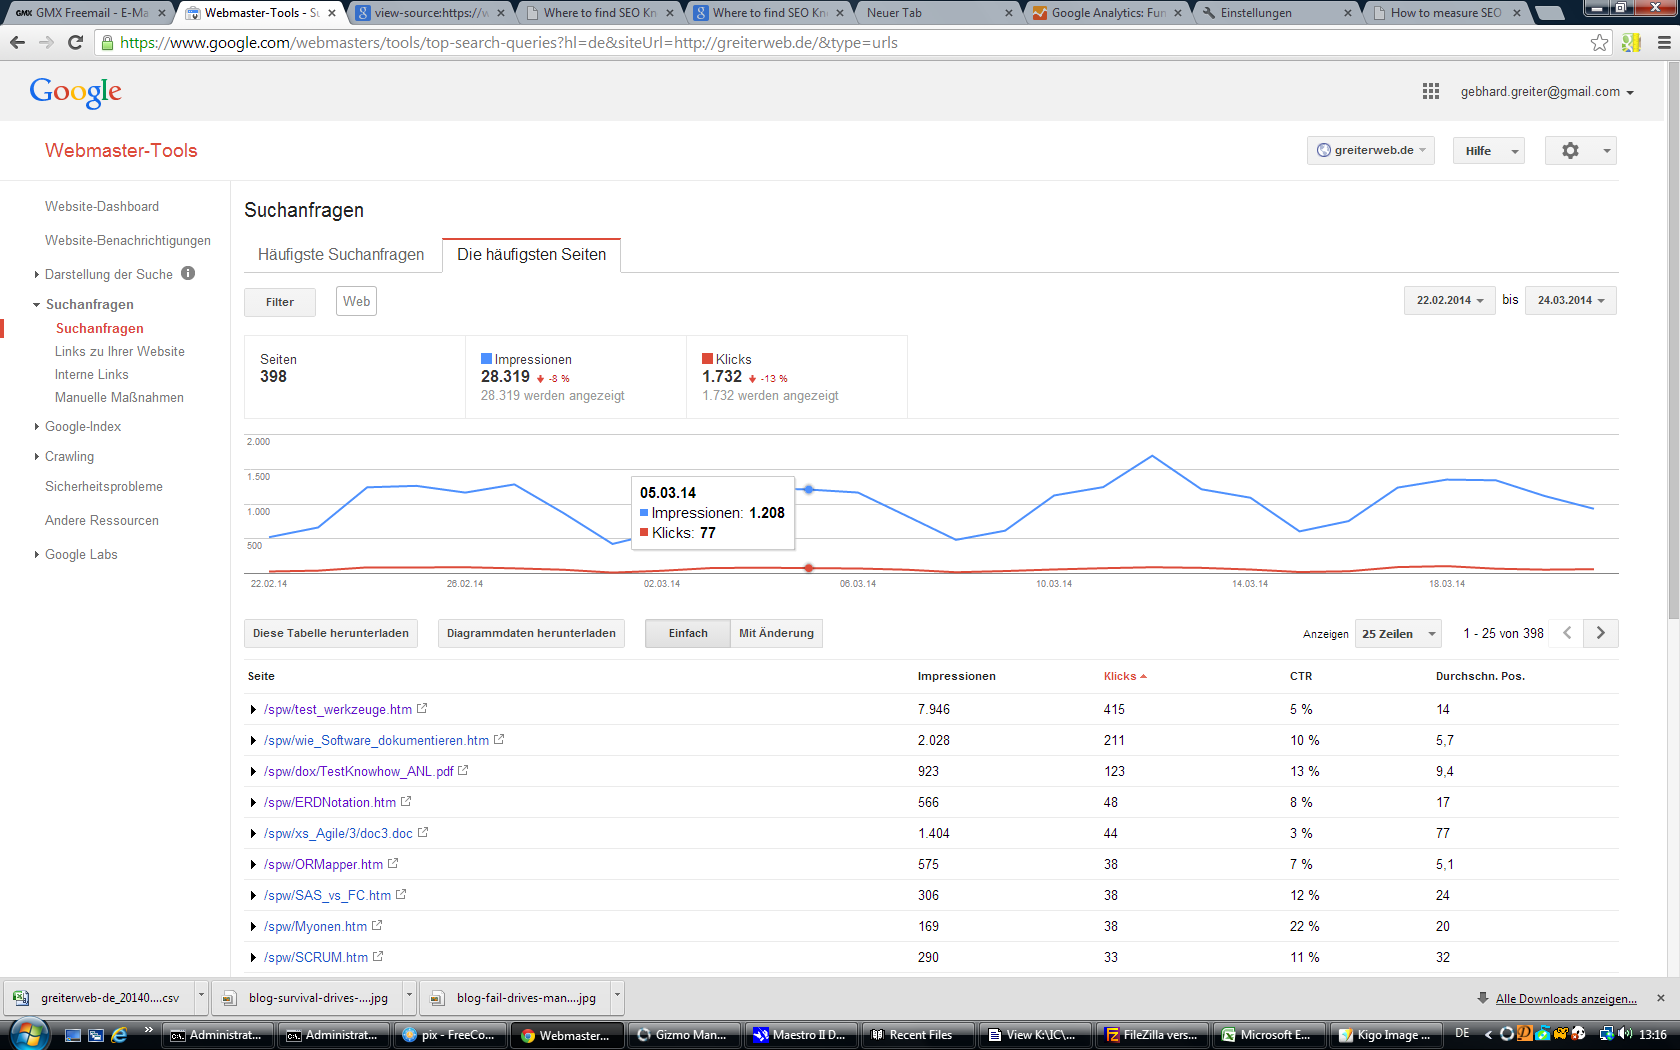Reload the page with refresh icon
Image resolution: width=1680 pixels, height=1050 pixels.
[75, 42]
